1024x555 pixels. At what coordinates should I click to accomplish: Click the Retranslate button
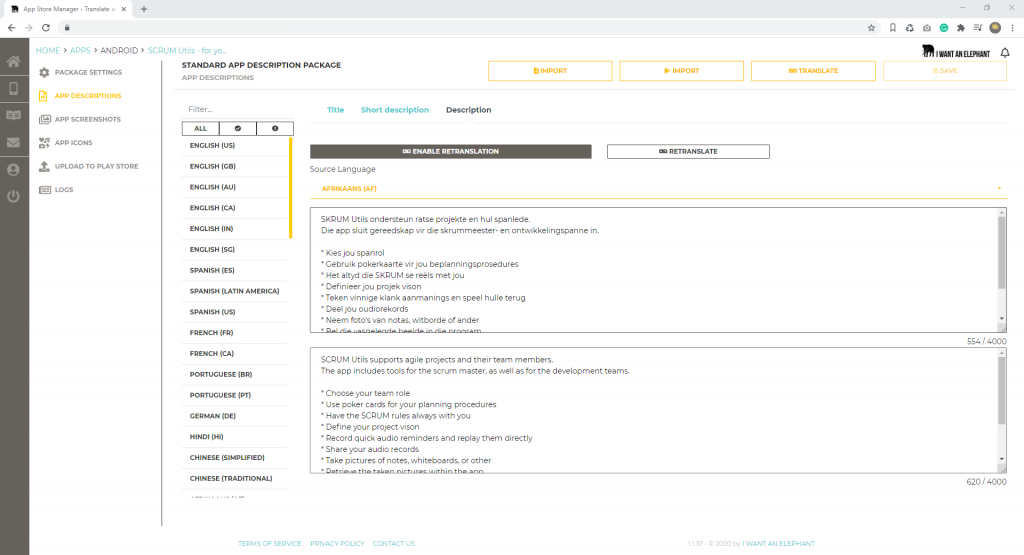[x=688, y=151]
